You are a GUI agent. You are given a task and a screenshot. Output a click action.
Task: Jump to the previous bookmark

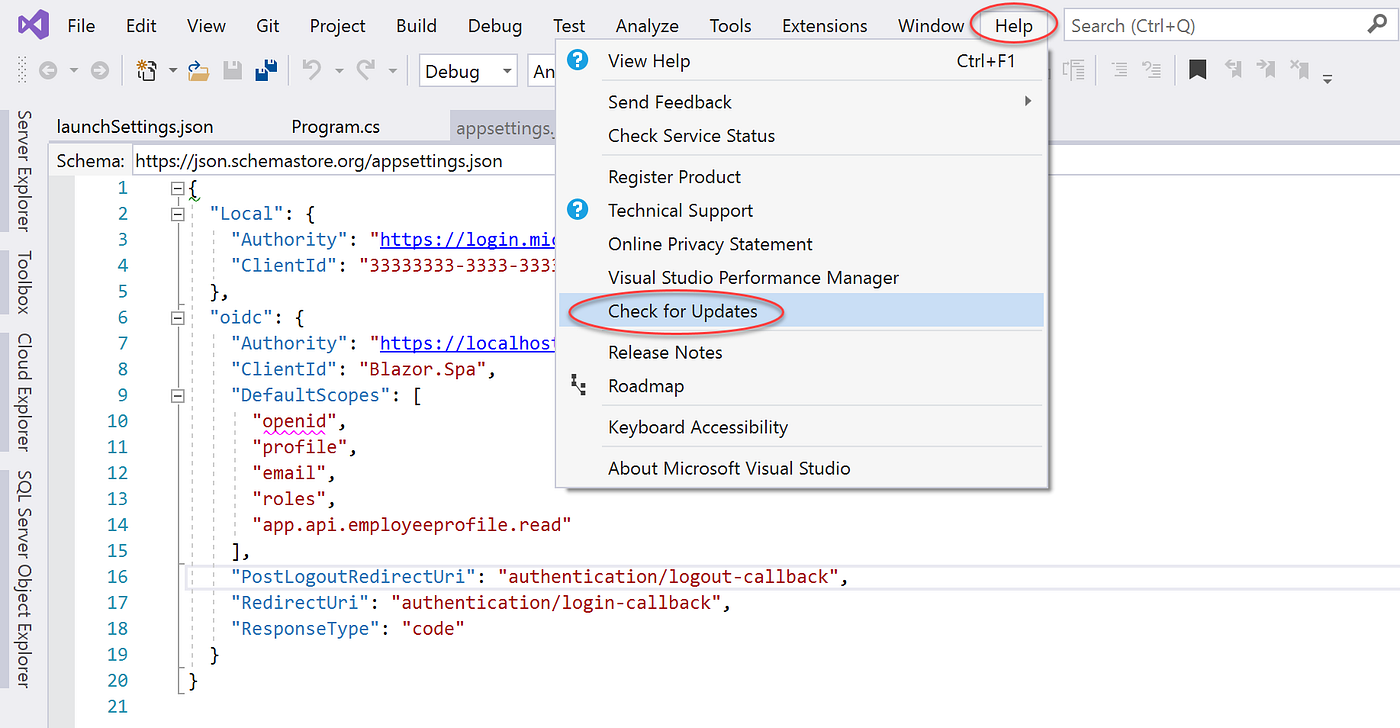(1234, 69)
